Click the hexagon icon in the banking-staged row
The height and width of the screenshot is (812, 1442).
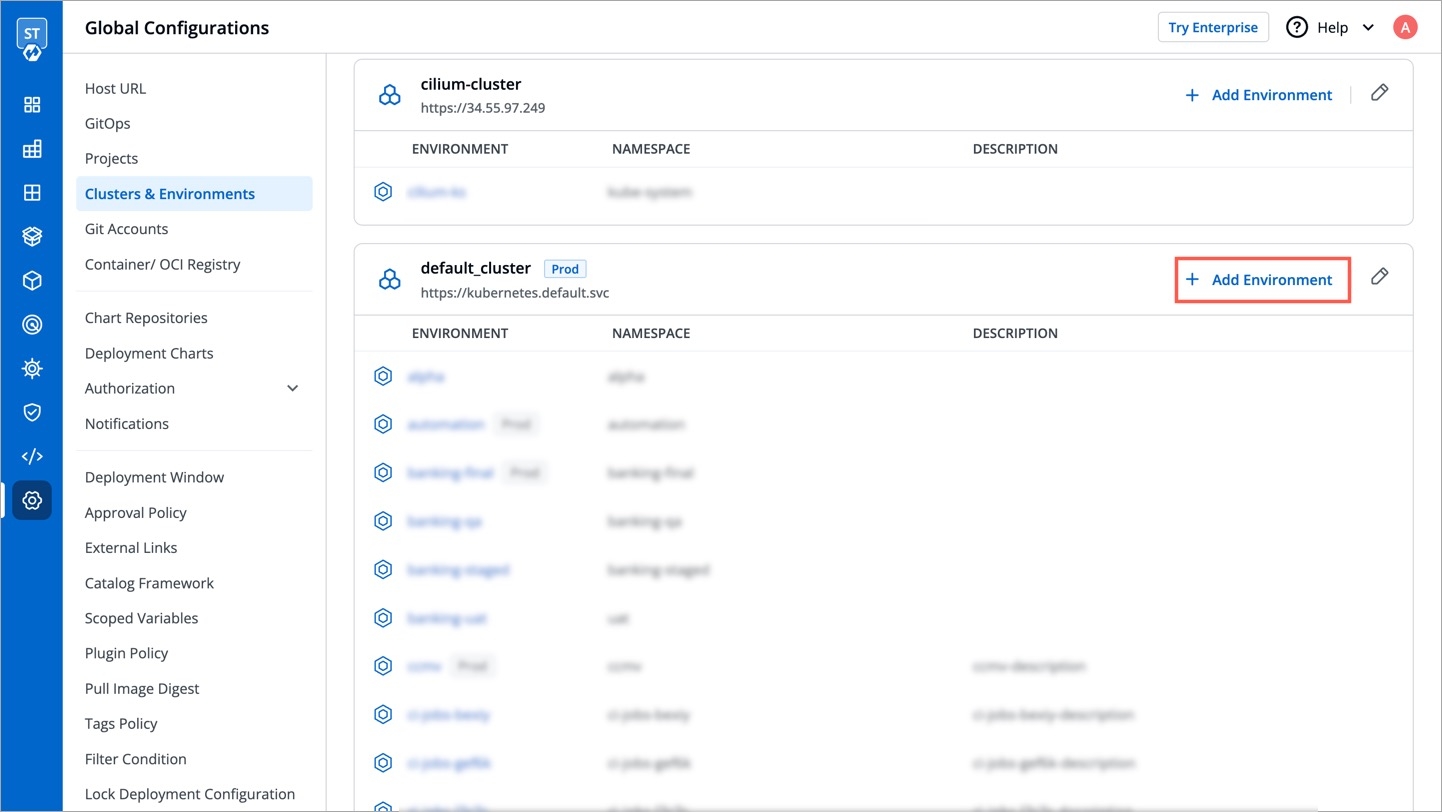(x=383, y=569)
